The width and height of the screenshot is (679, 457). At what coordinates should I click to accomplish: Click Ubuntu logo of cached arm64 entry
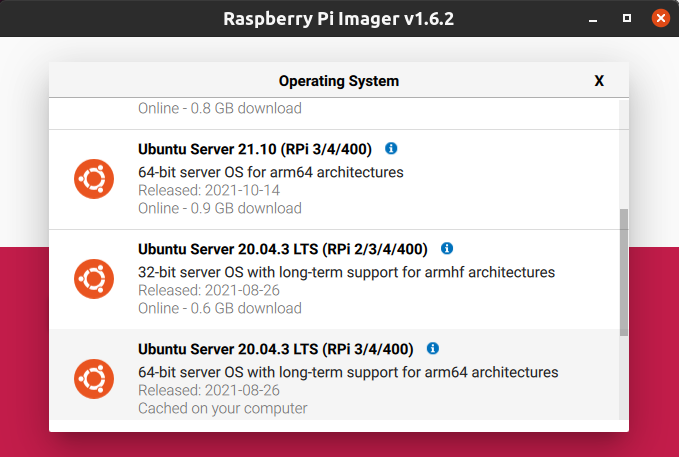[x=94, y=379]
